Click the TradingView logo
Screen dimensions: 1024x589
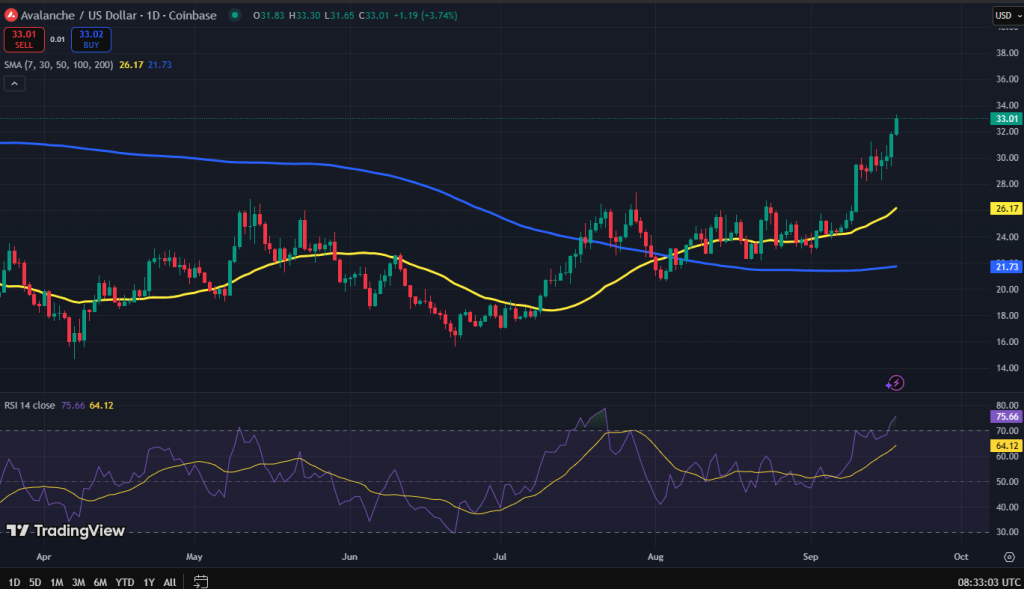coord(66,530)
